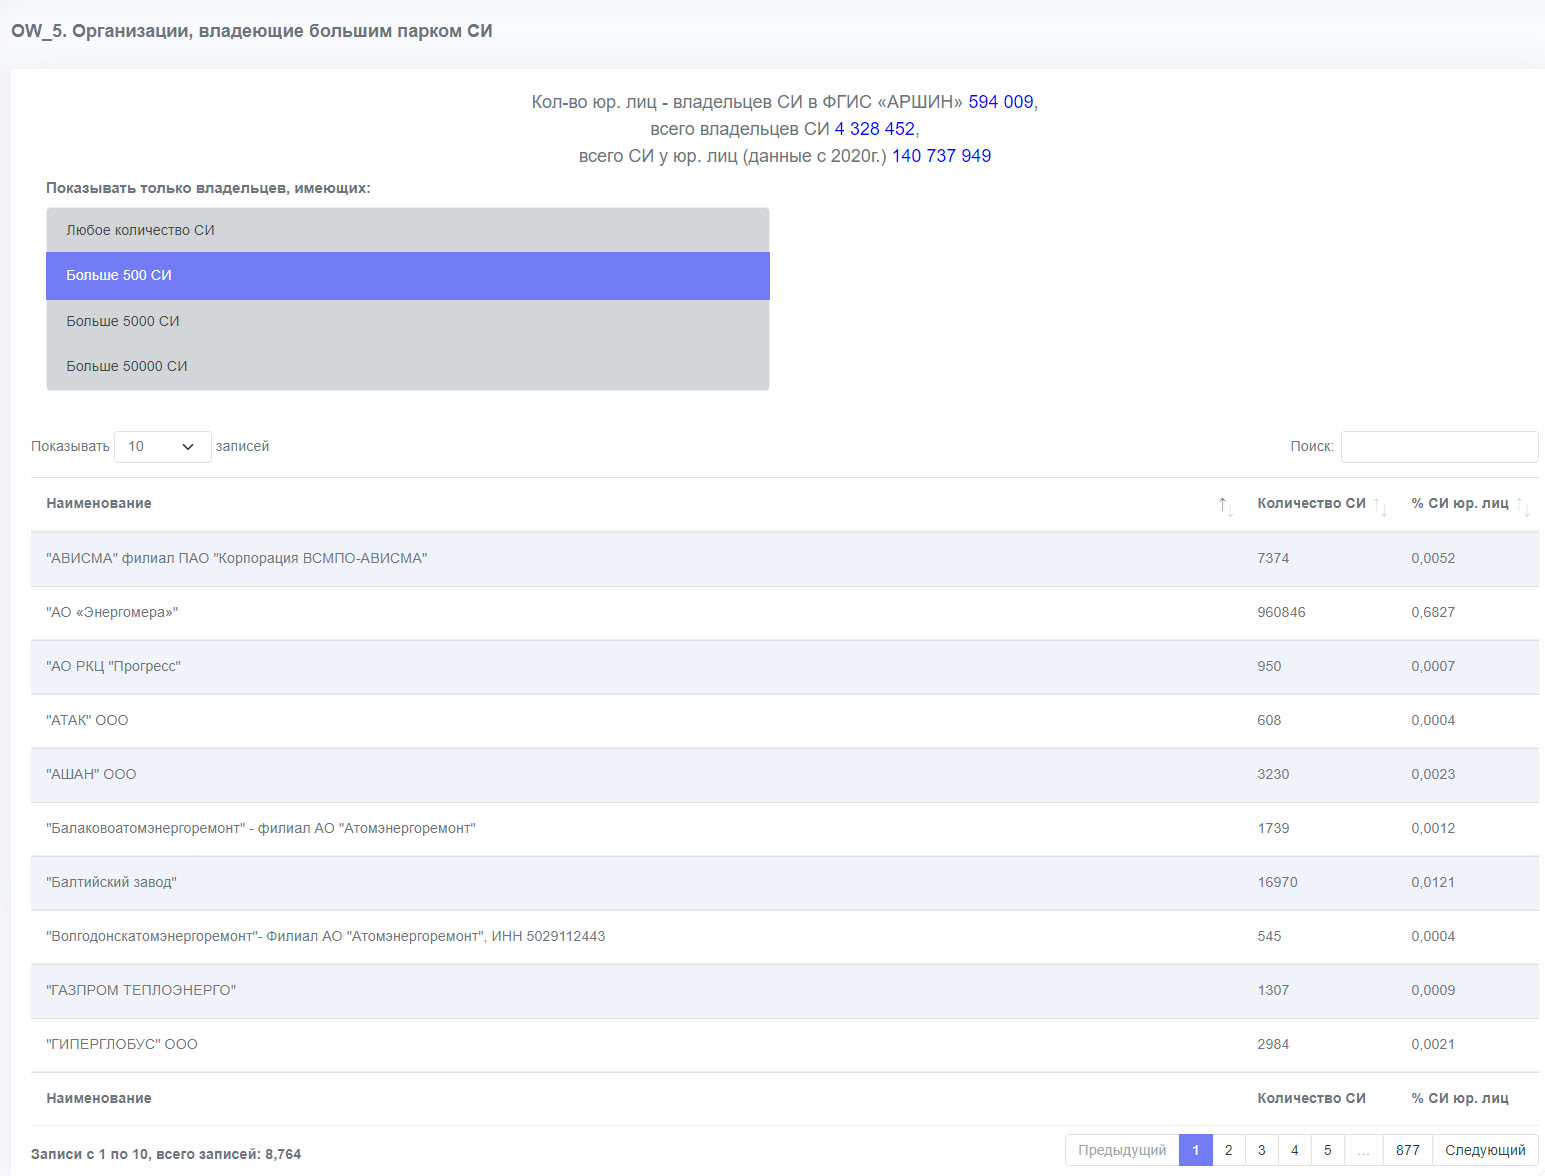1545x1176 pixels.
Task: Go to page 4 of results
Action: point(1295,1150)
